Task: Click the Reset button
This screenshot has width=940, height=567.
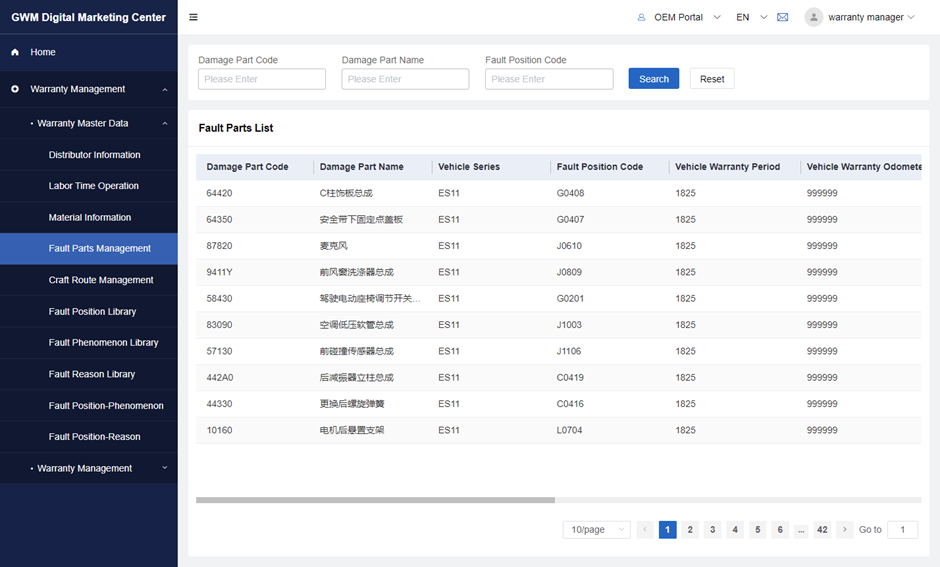Action: pos(712,79)
